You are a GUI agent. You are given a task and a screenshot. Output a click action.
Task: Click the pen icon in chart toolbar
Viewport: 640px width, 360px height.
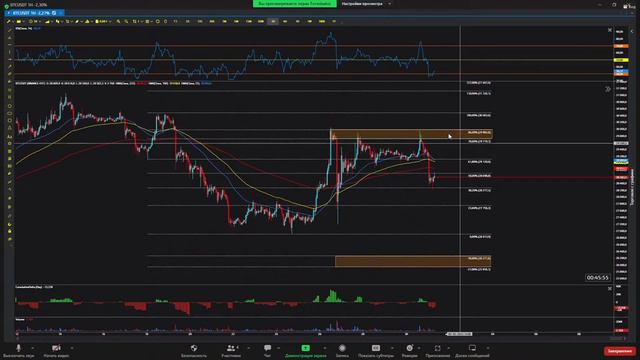(9, 21)
